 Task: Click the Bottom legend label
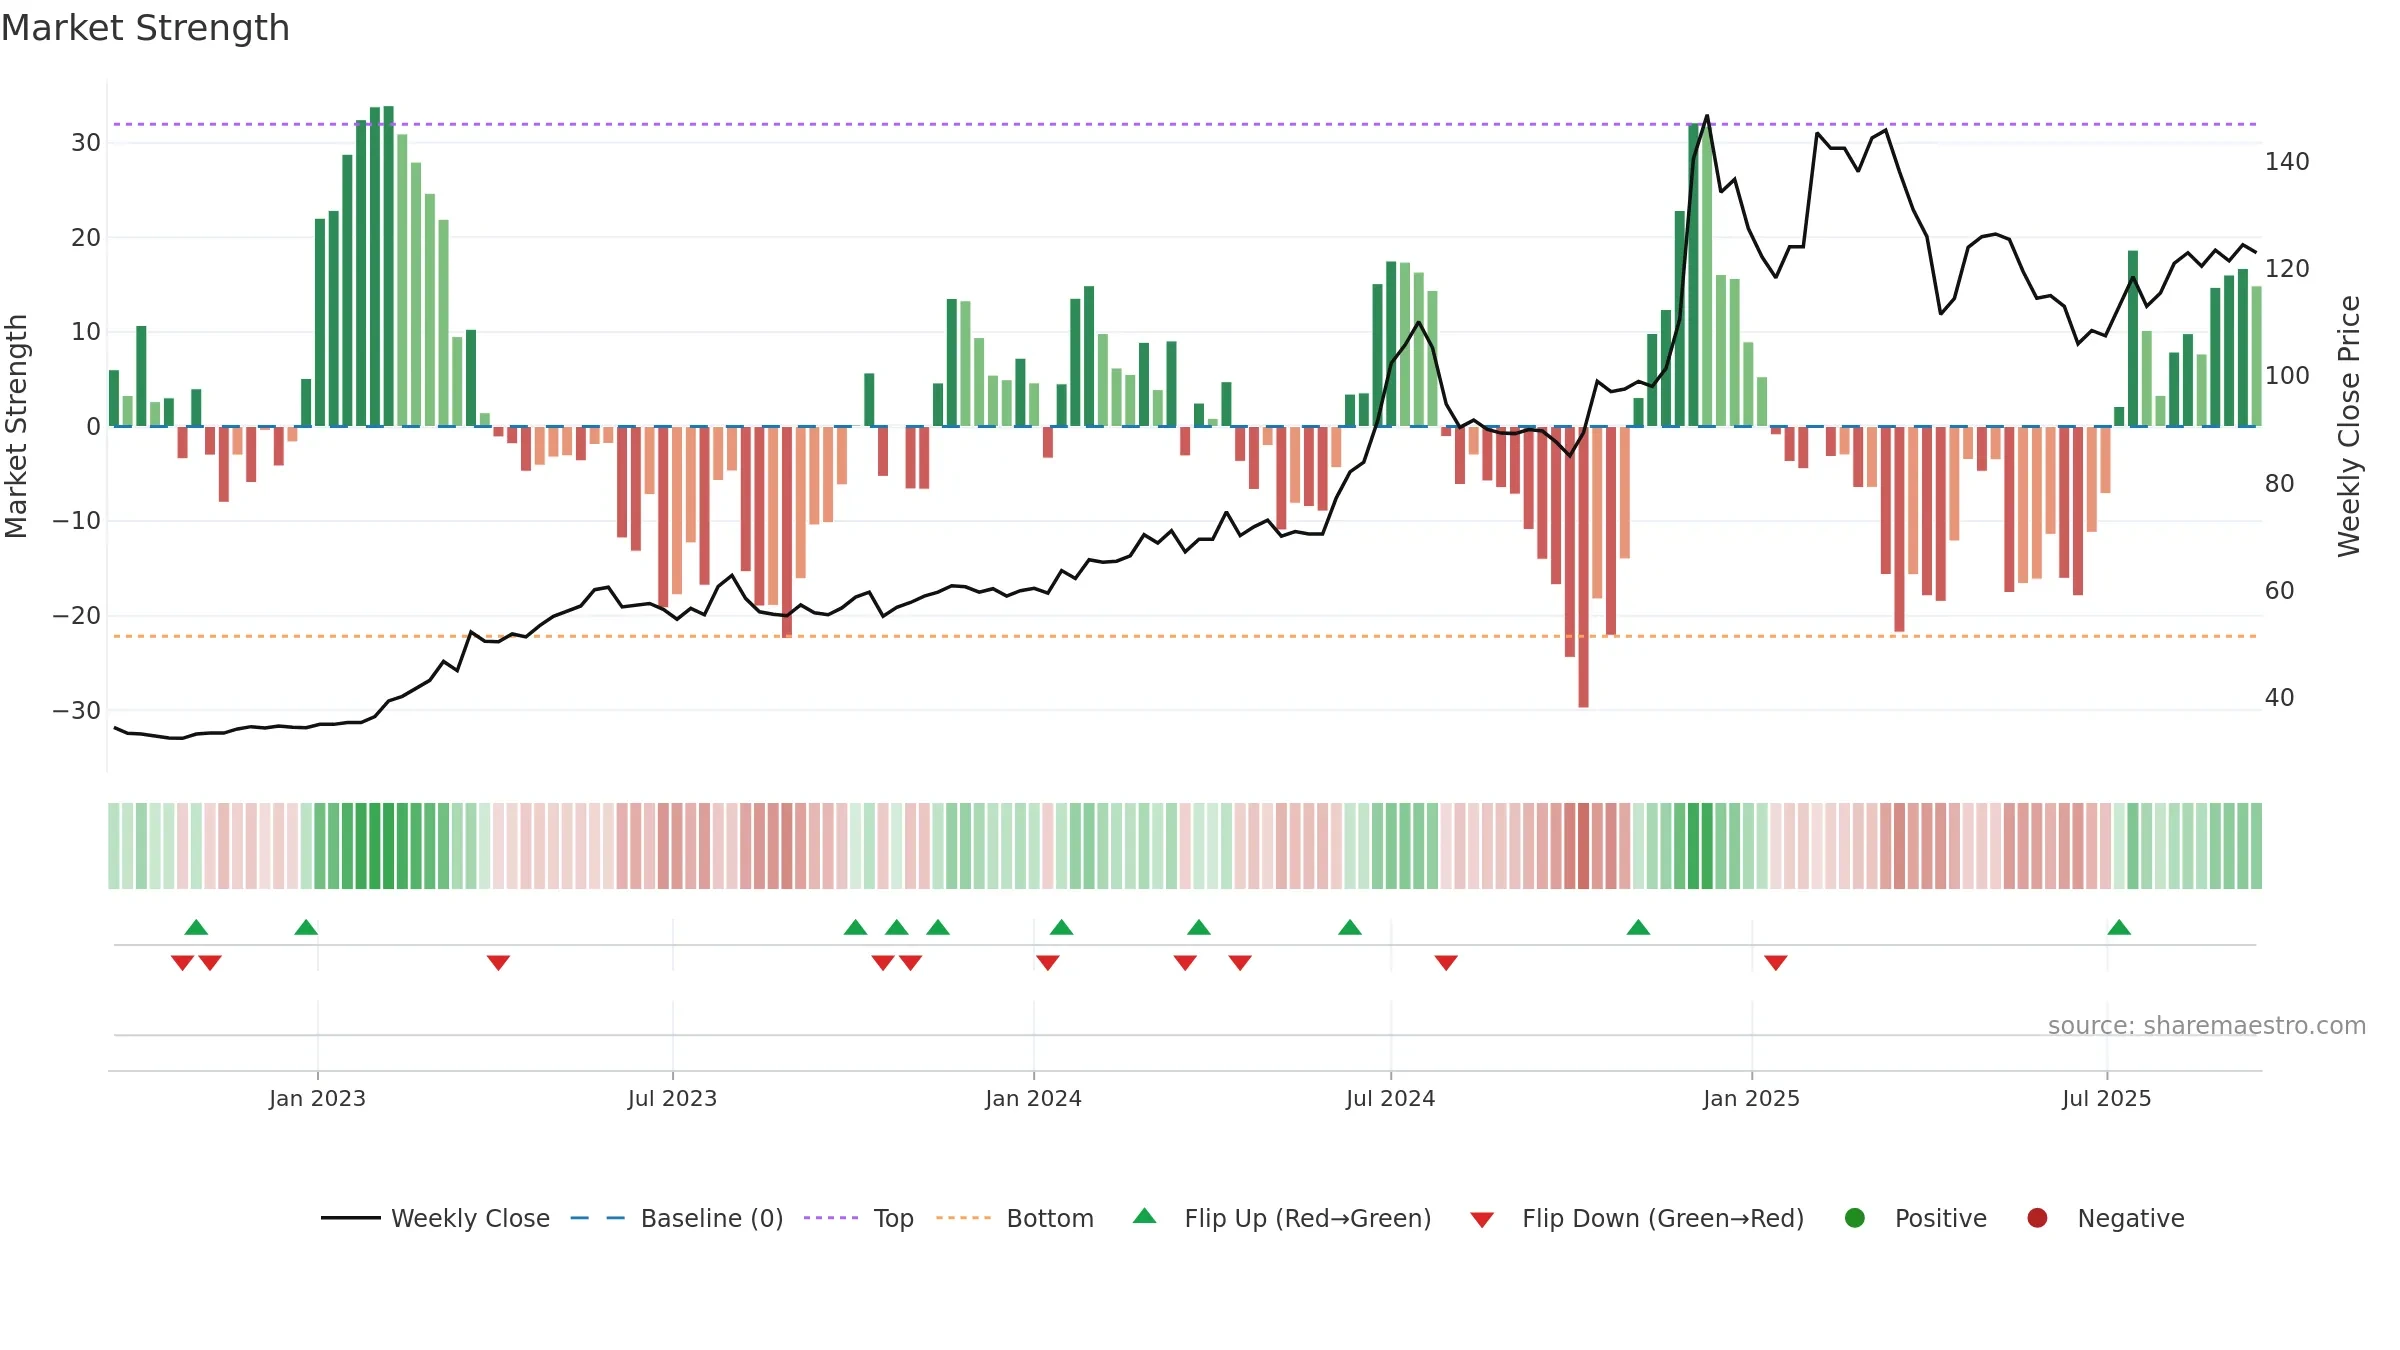click(1050, 1218)
